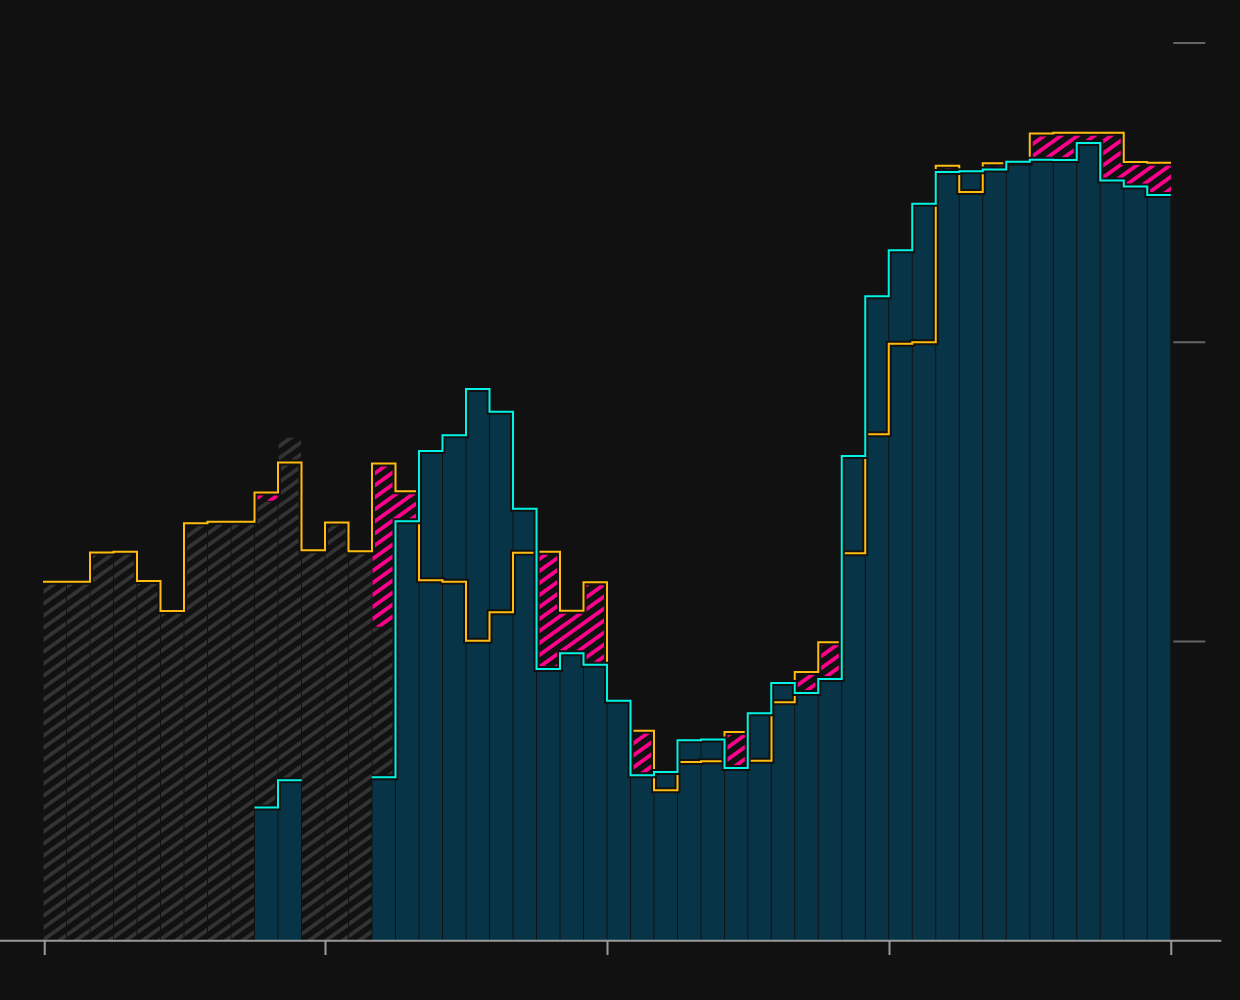Screen dimensions: 1240x1000
Task: Click the tallest pink hatched column left of center
Action: 383,545
